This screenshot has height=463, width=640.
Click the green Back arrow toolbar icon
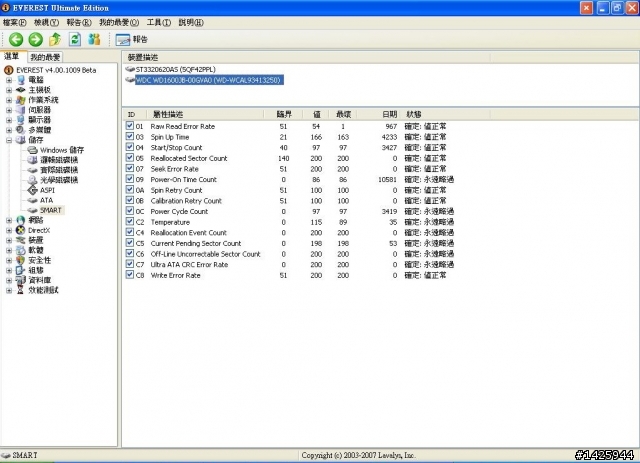16,39
